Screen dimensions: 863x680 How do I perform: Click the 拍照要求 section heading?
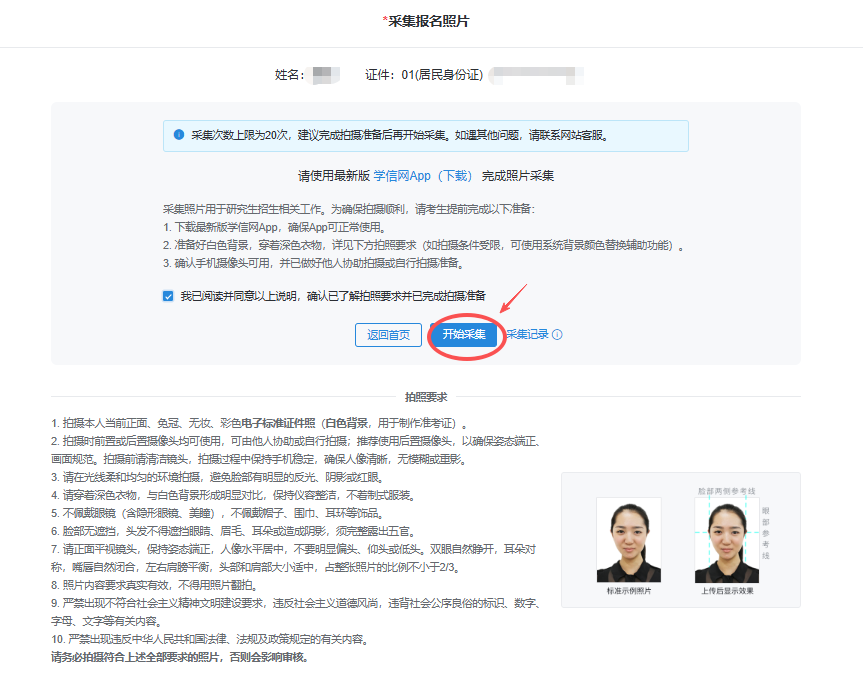point(426,397)
